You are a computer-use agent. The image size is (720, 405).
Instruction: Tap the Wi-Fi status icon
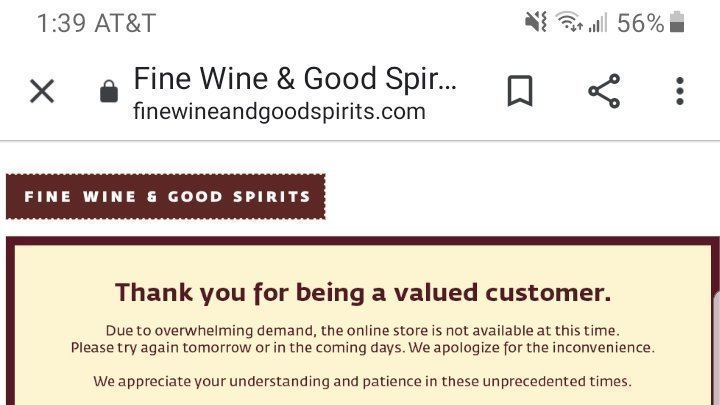(x=569, y=22)
